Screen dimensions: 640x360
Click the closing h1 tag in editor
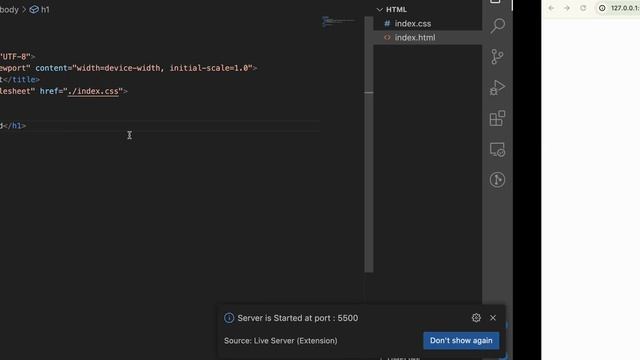15,126
